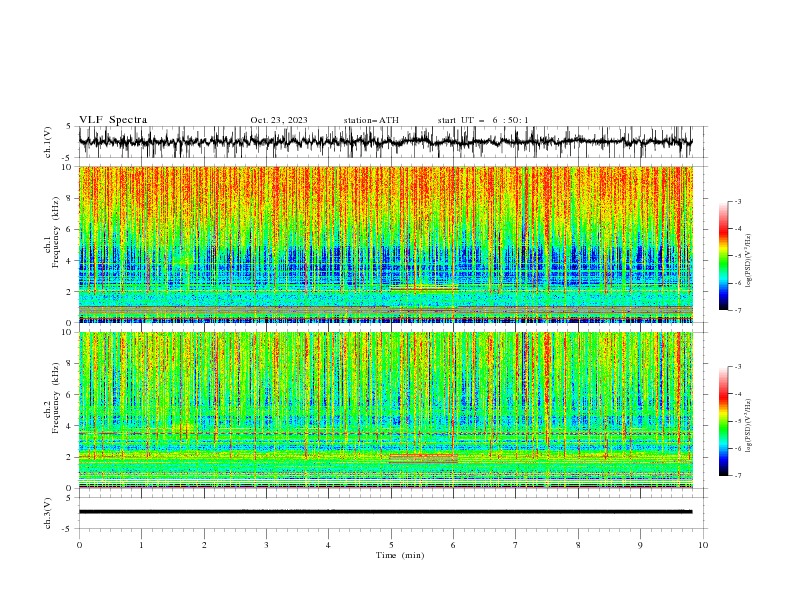Click the ch.2 spectrogram color bar

723,421
